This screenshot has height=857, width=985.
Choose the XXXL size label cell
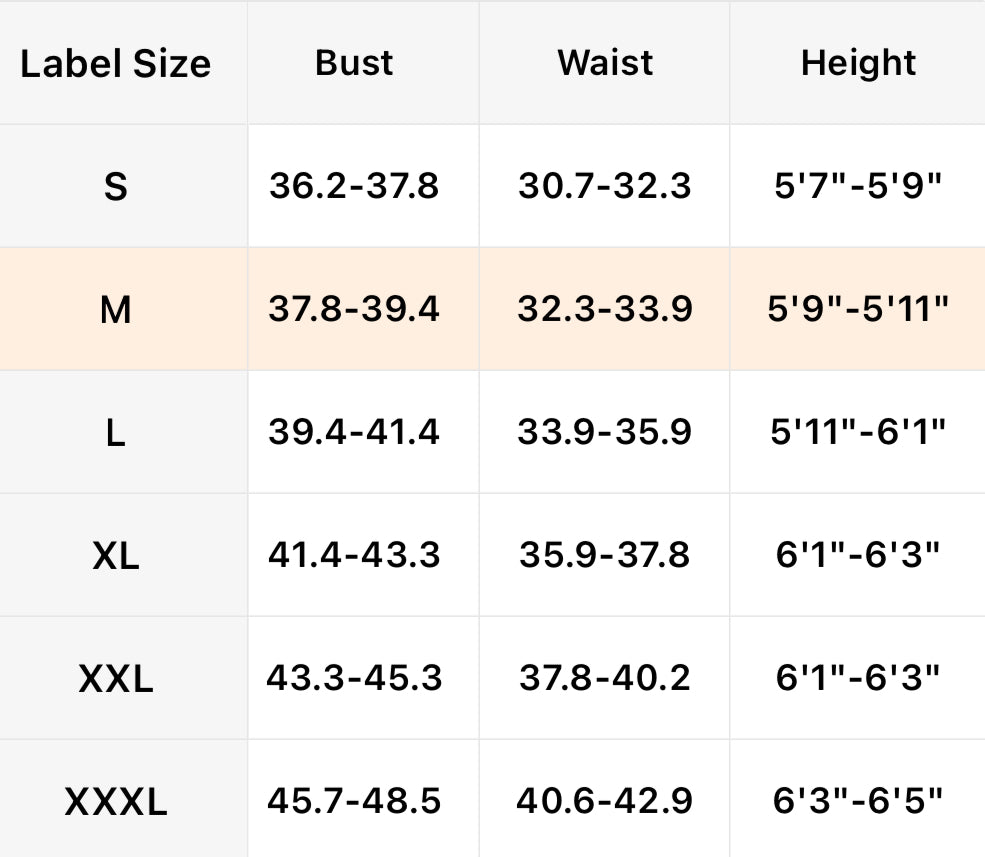click(x=116, y=801)
